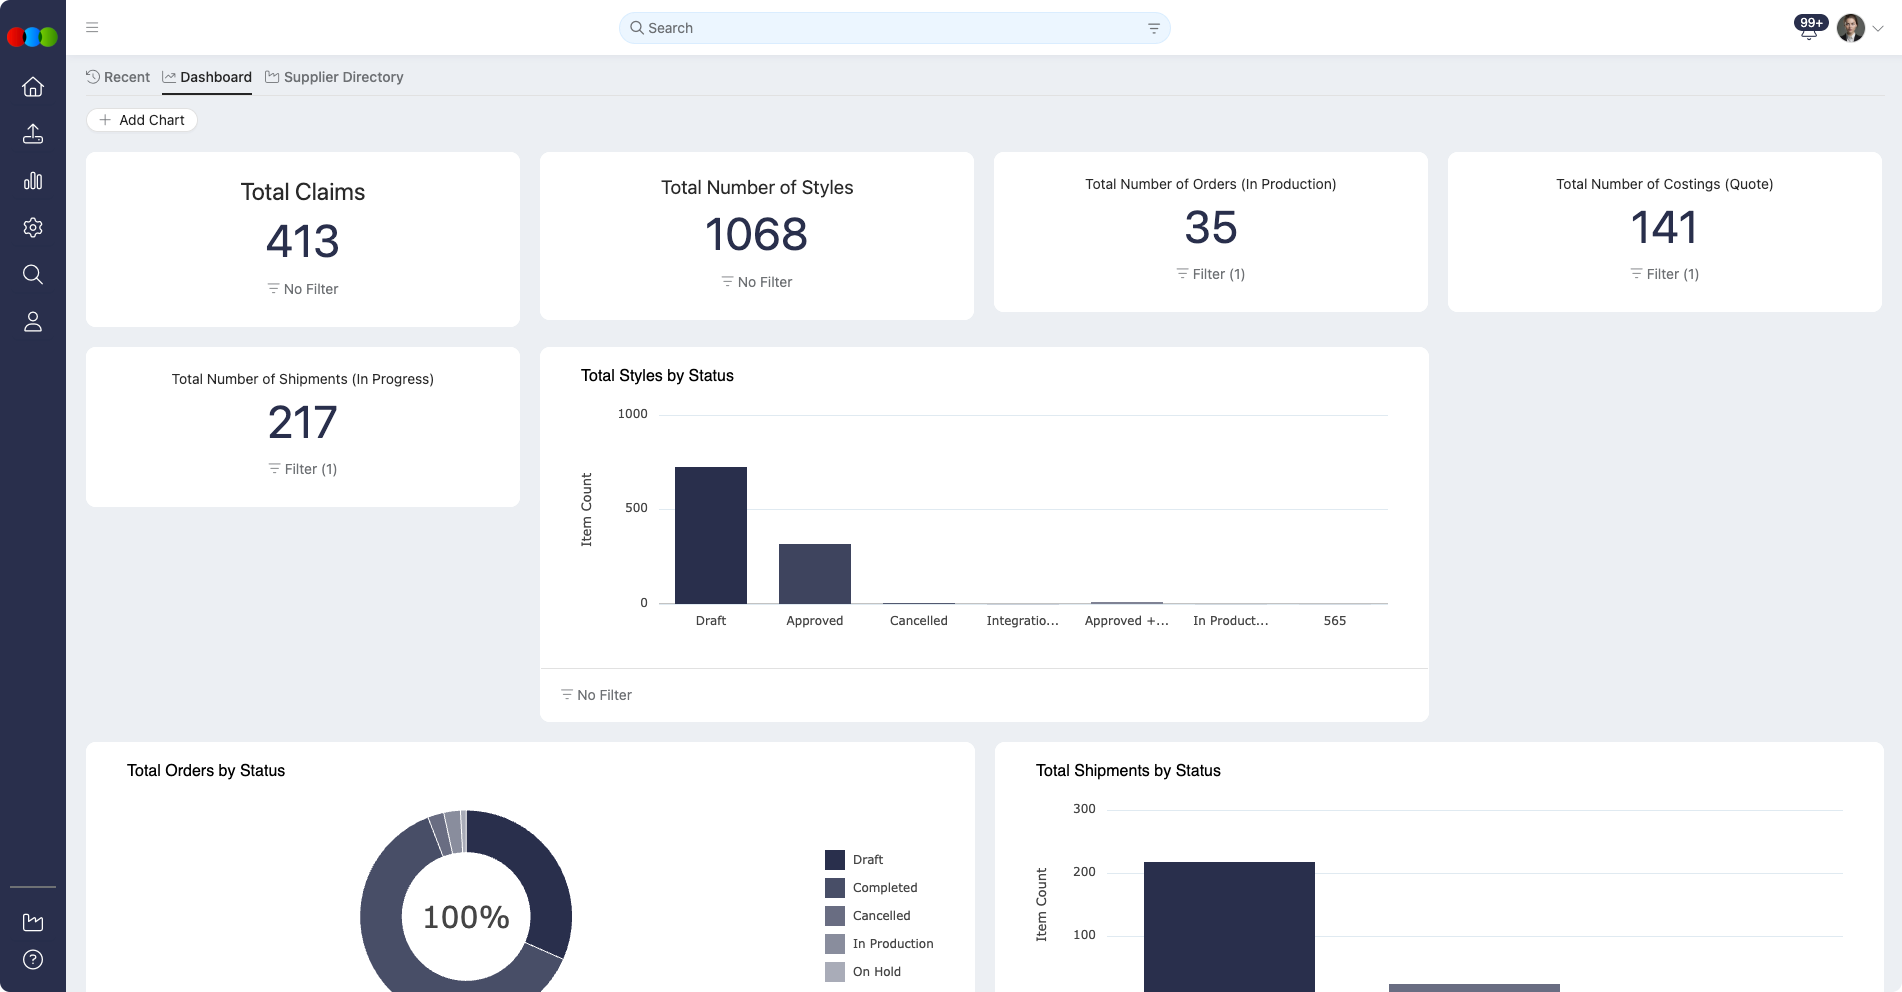Viewport: 1902px width, 992px height.
Task: Toggle the hamburger menu
Action: (x=92, y=28)
